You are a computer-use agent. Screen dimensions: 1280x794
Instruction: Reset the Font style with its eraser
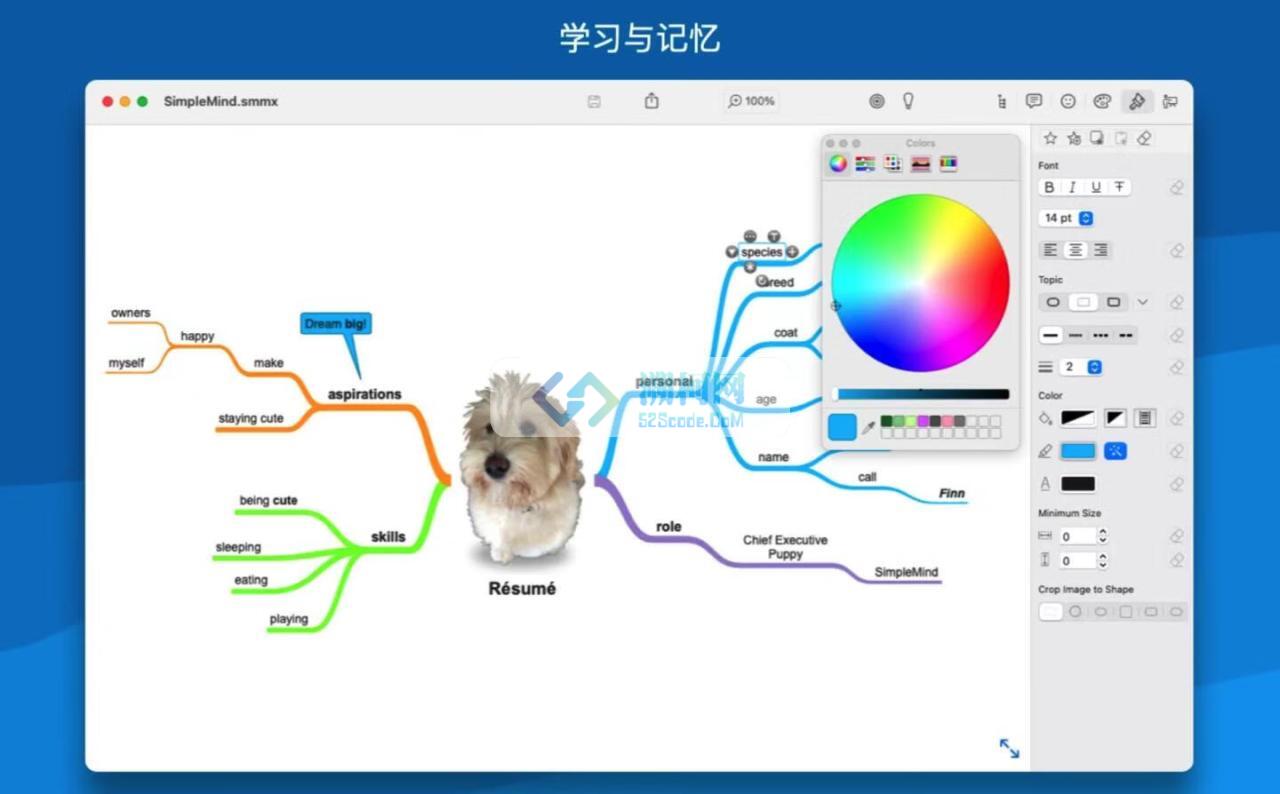pos(1177,187)
